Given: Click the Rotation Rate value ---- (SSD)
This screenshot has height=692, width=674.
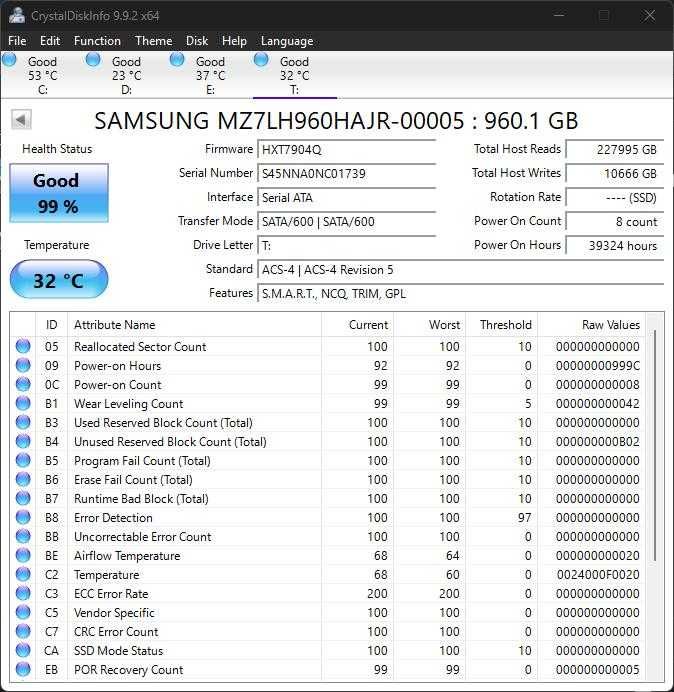Looking at the screenshot, I should tap(615, 197).
